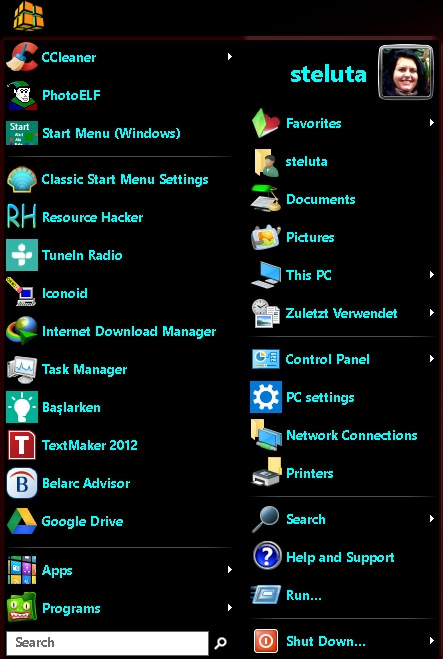The height and width of the screenshot is (659, 443).
Task: Click the PhotoELF text label
Action: coord(71,95)
